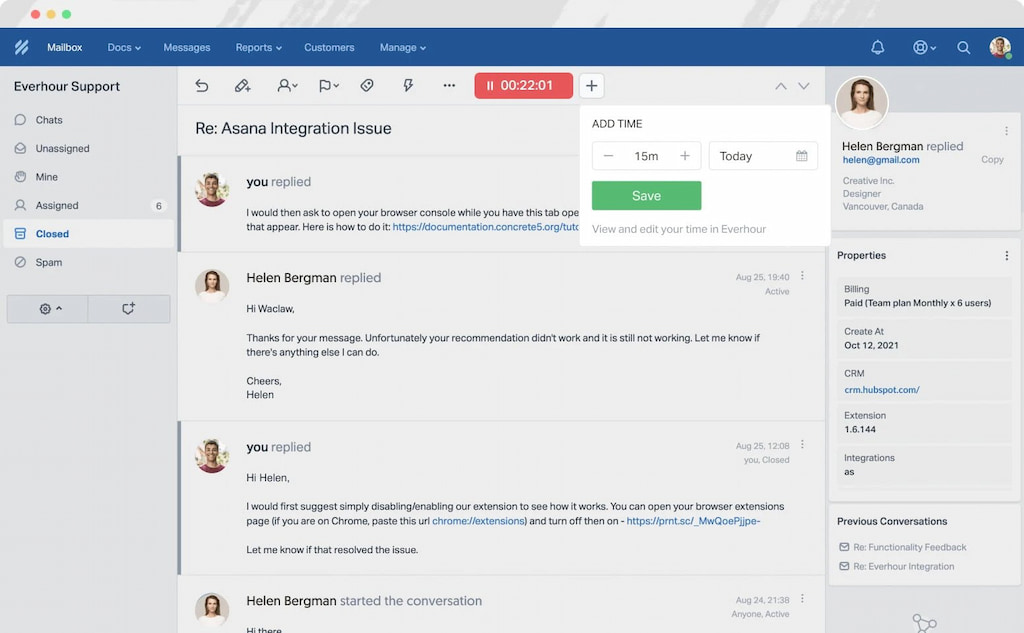Image resolution: width=1024 pixels, height=633 pixels.
Task: Collapse the previous message using the up chevron
Action: 781,86
